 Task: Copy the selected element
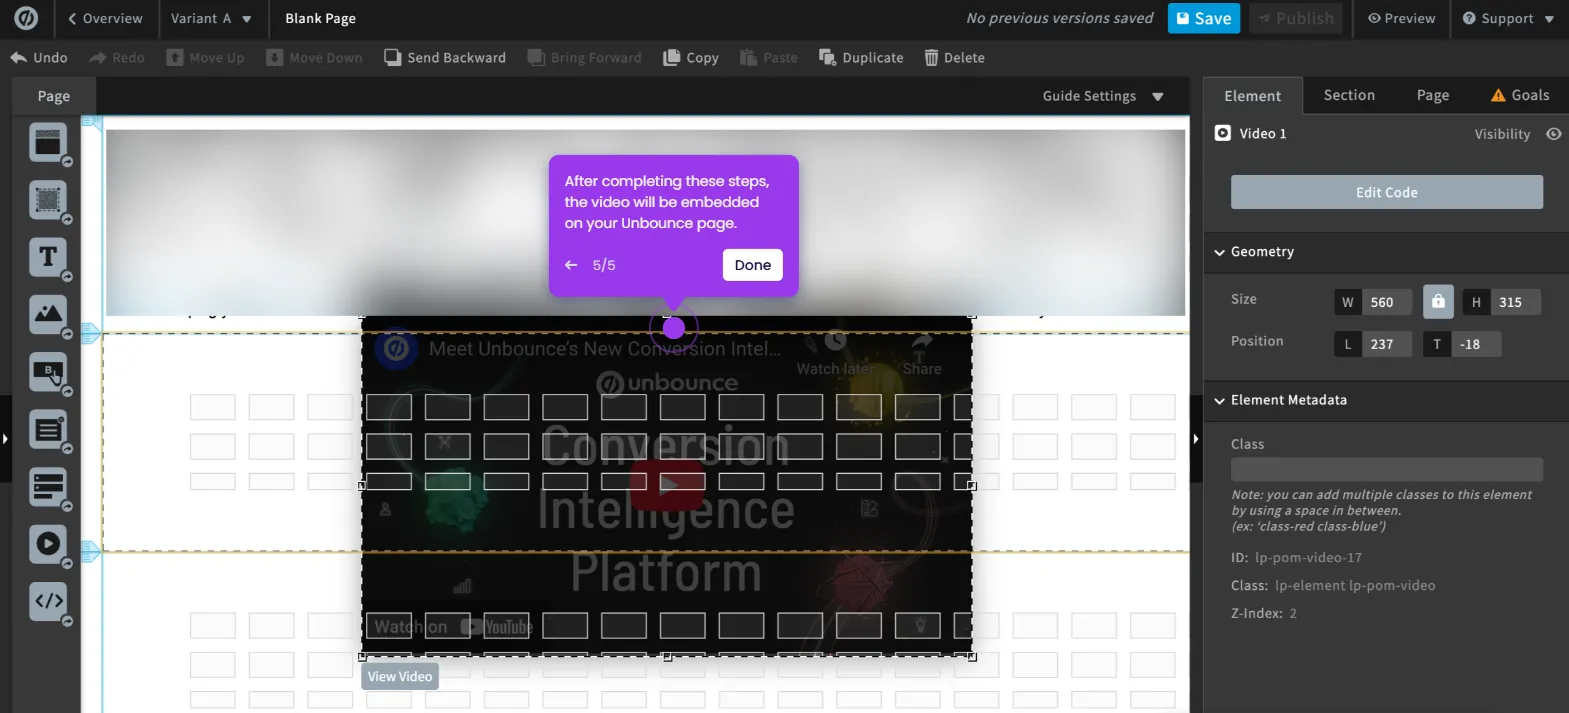point(691,58)
